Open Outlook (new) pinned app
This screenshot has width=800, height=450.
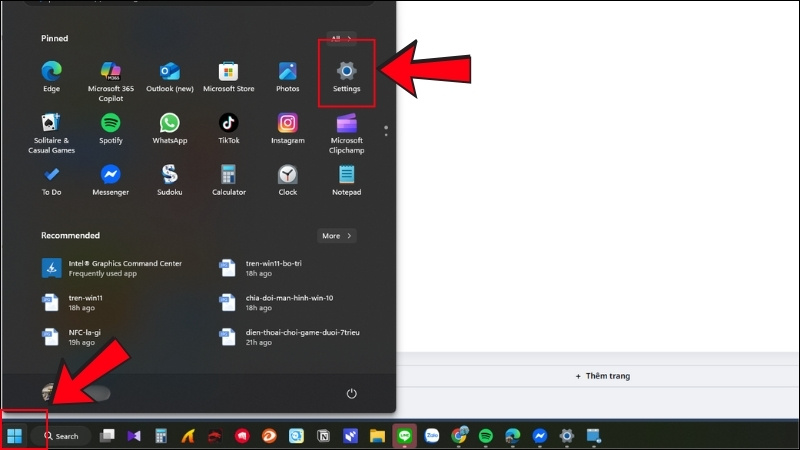[170, 77]
